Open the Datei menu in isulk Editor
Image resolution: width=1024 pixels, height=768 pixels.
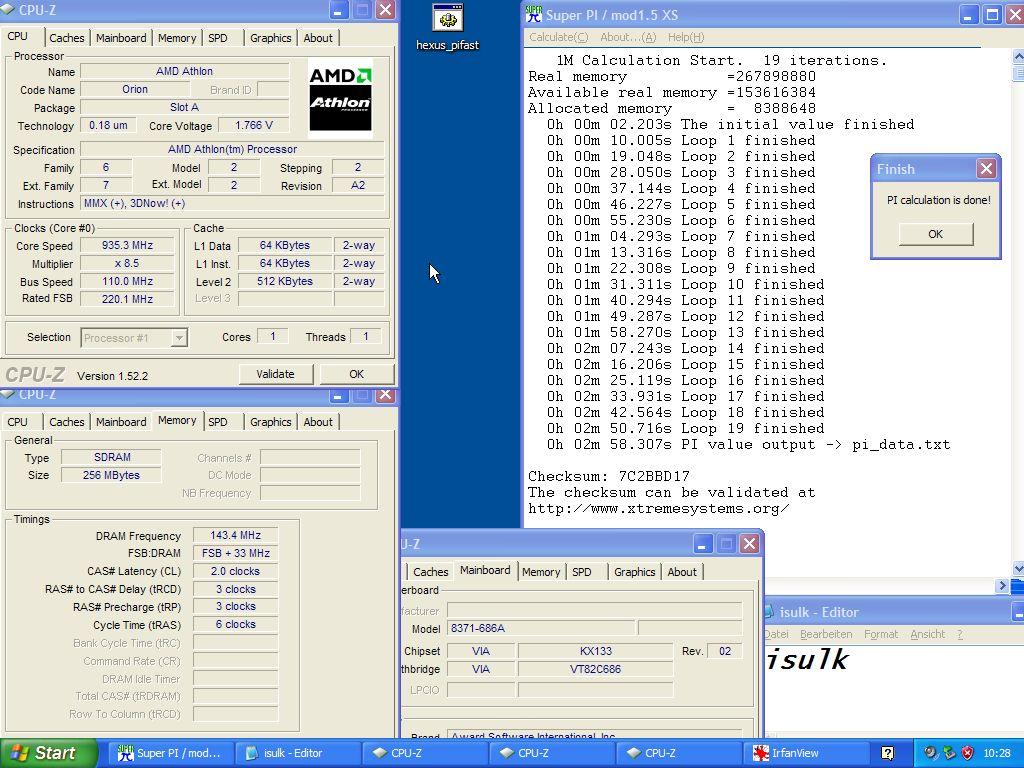point(776,634)
